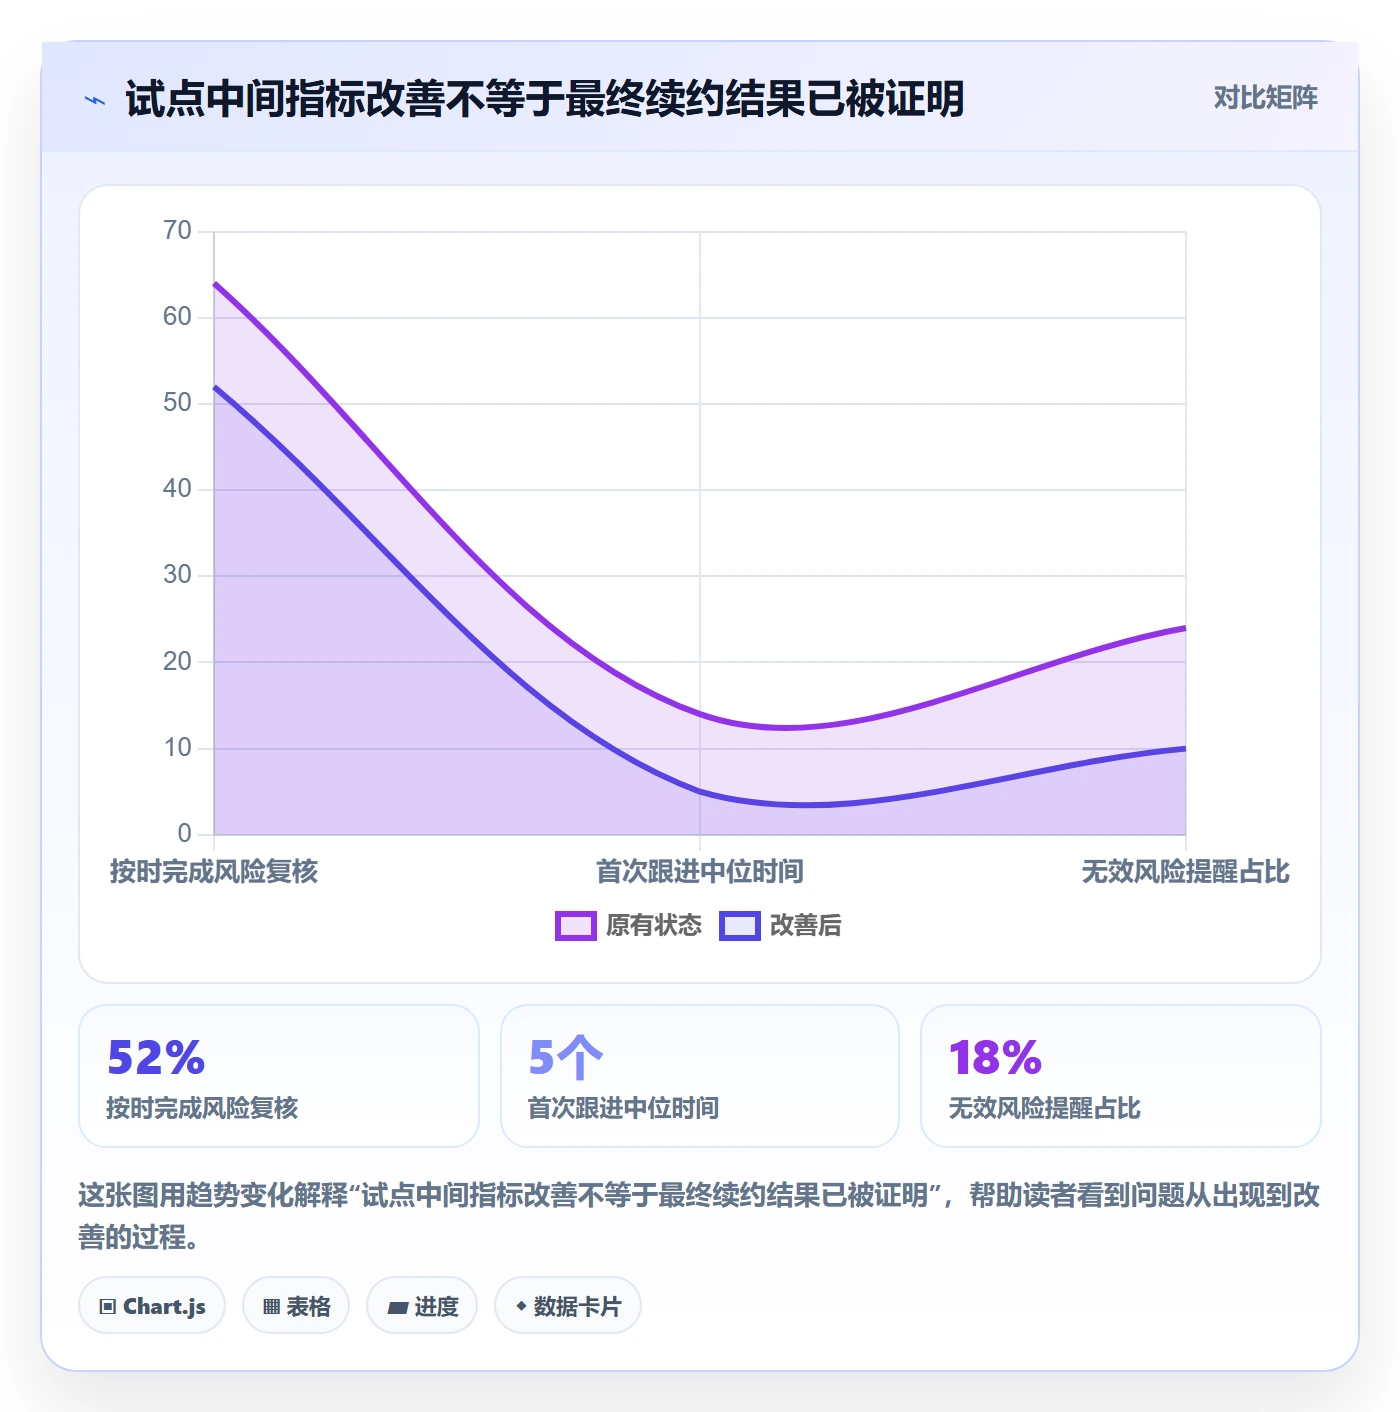Toggle the 原有状态 legend item
The image size is (1400, 1412).
tap(629, 926)
